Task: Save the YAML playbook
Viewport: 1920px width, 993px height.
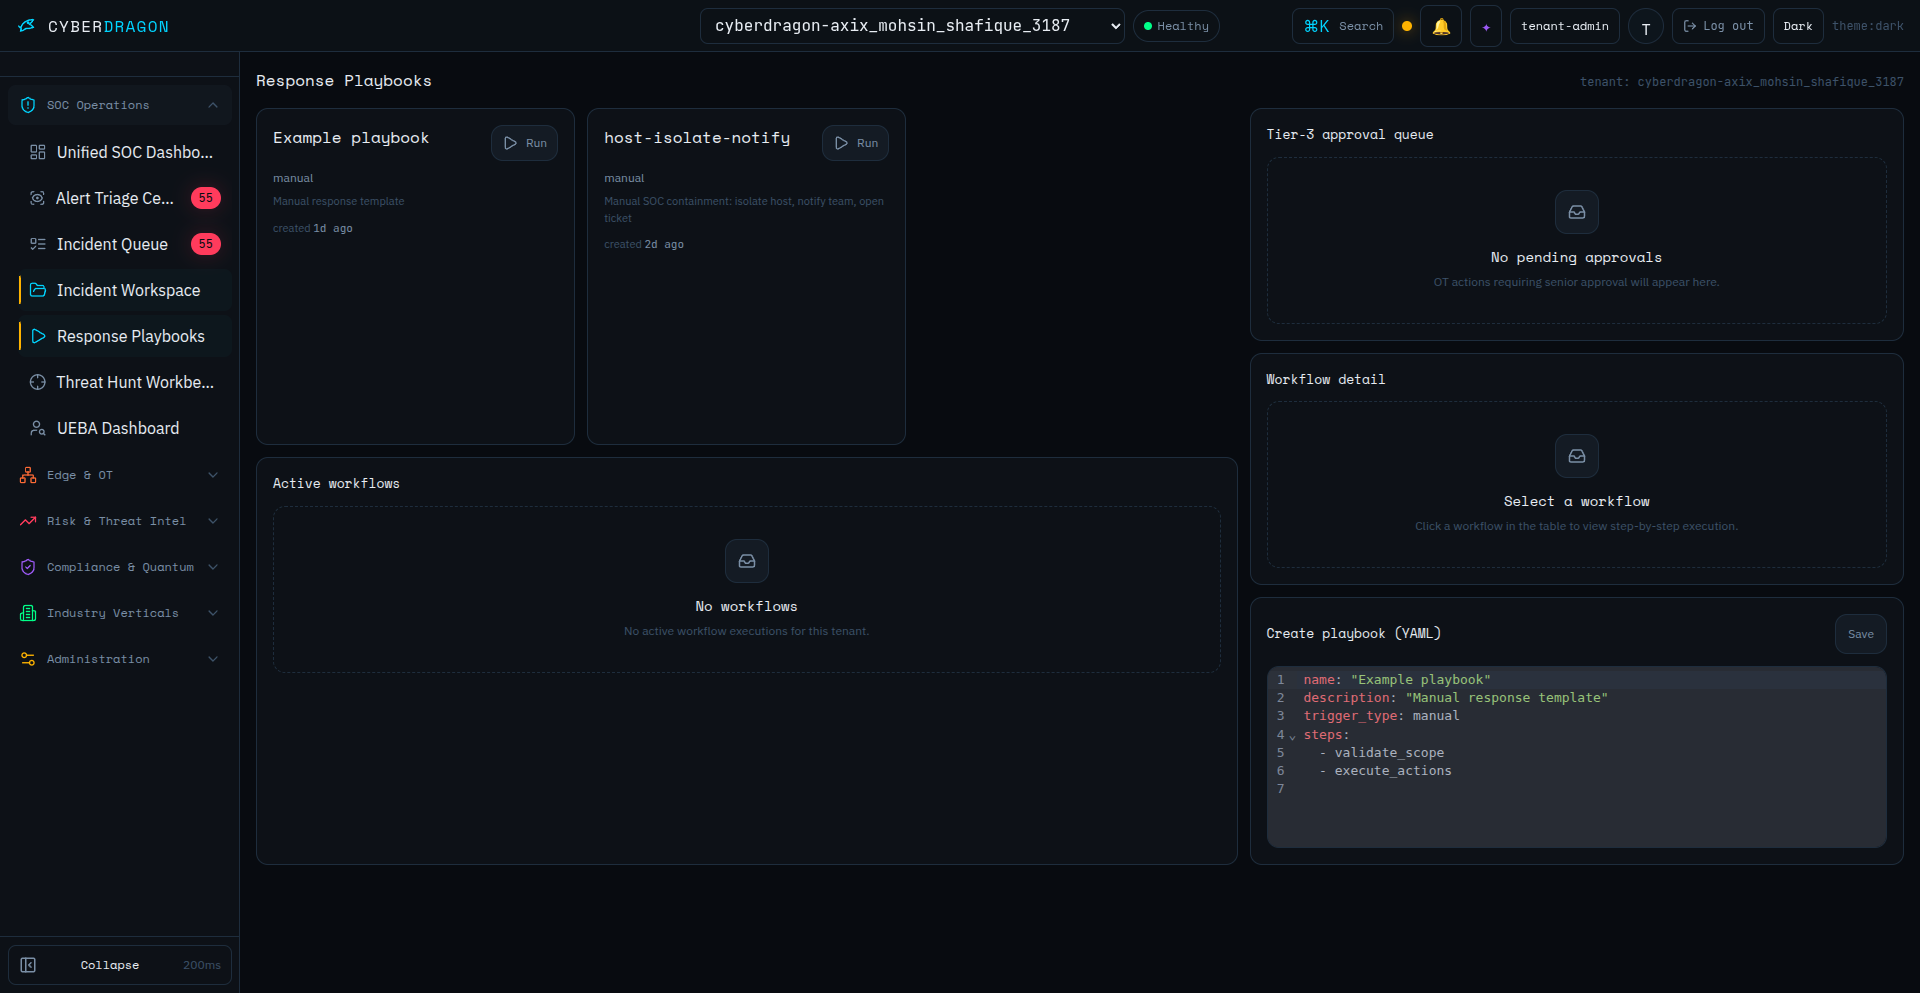Action: (x=1861, y=634)
